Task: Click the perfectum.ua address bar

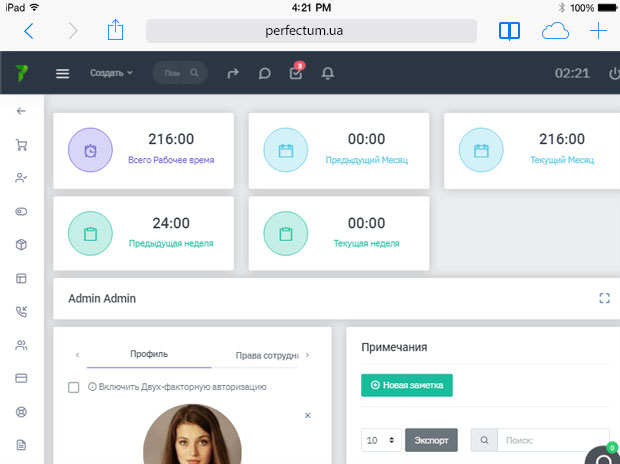Action: pos(311,30)
